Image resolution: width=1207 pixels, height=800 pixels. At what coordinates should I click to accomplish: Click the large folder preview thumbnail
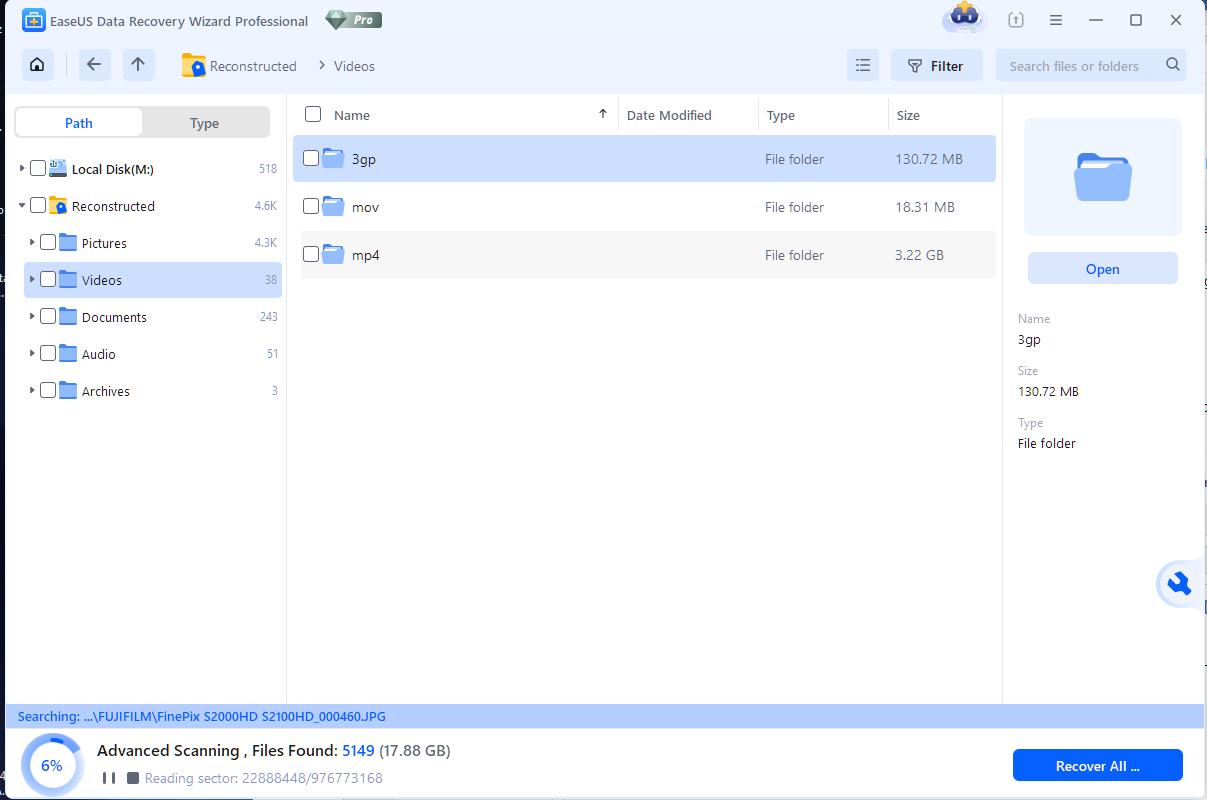coord(1103,177)
